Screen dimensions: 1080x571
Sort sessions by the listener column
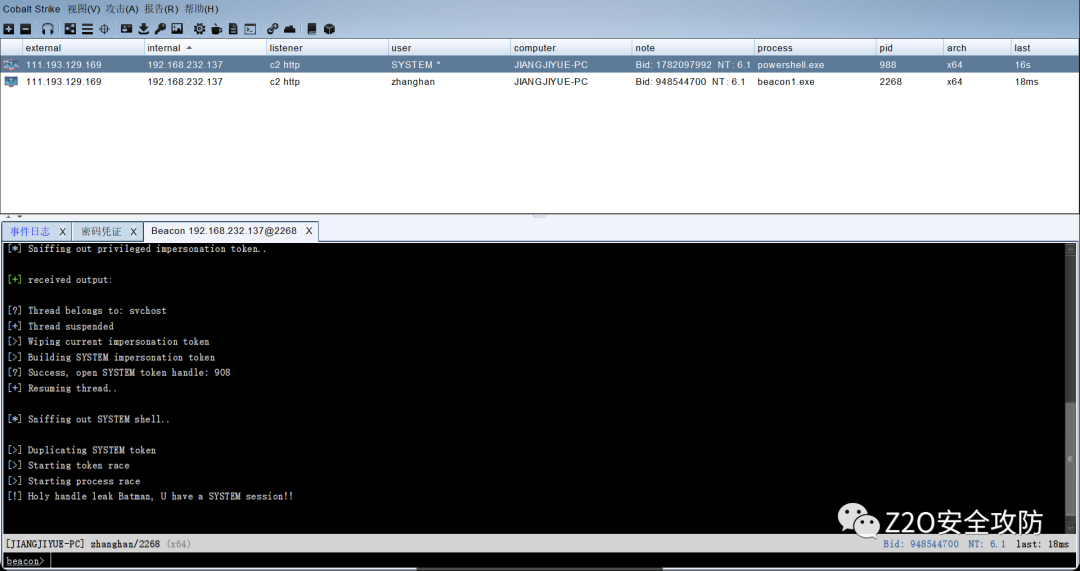[x=326, y=48]
